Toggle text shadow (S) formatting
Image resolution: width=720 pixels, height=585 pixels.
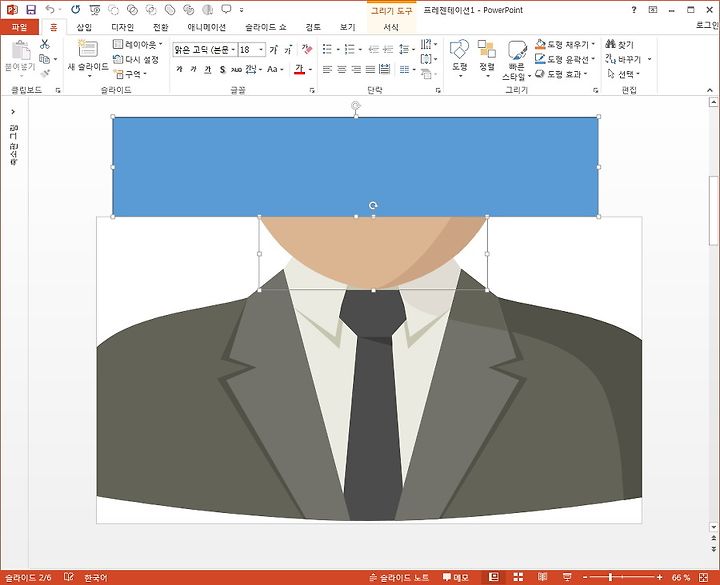222,69
